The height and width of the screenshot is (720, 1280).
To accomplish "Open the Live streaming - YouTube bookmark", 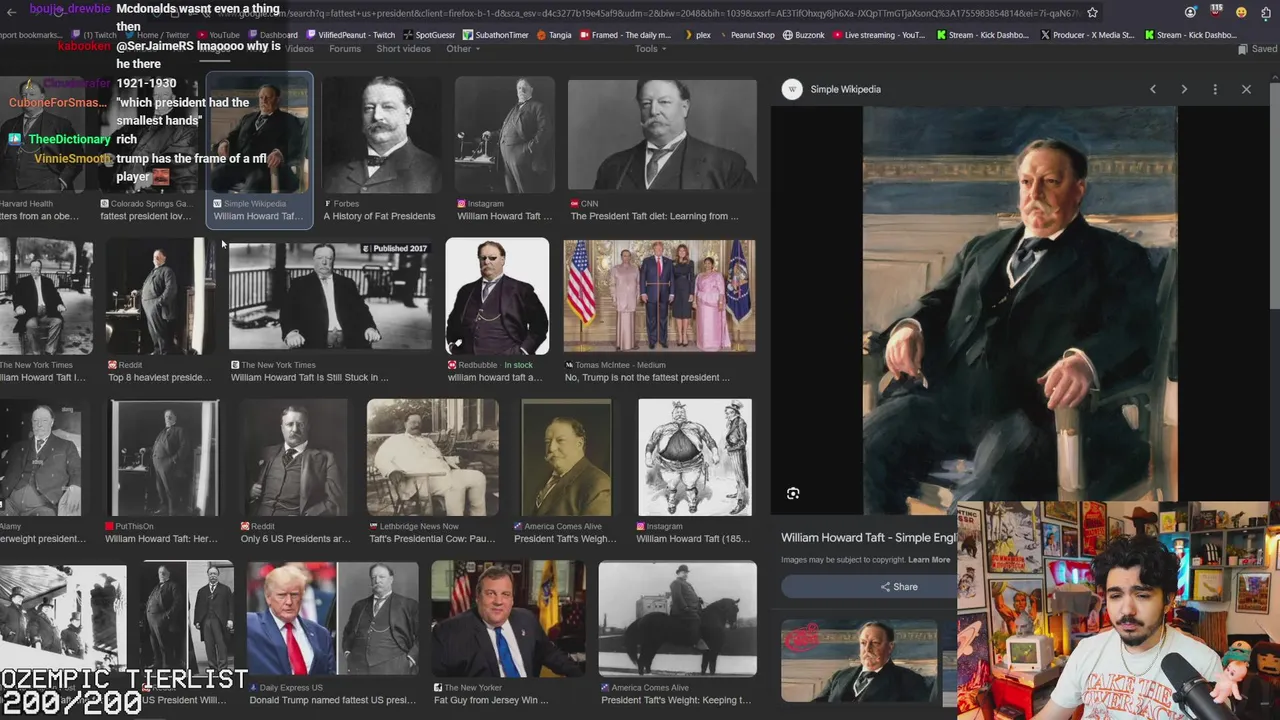I will (879, 35).
